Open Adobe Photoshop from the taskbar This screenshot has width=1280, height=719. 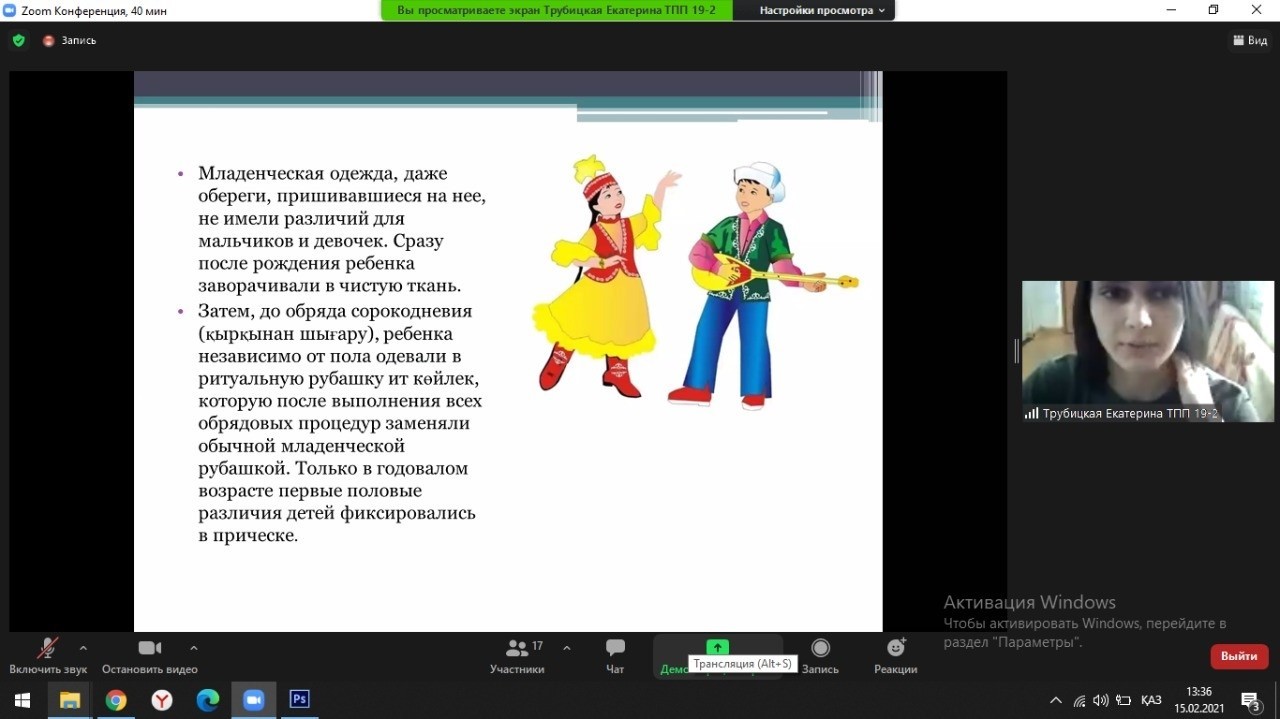tap(299, 700)
